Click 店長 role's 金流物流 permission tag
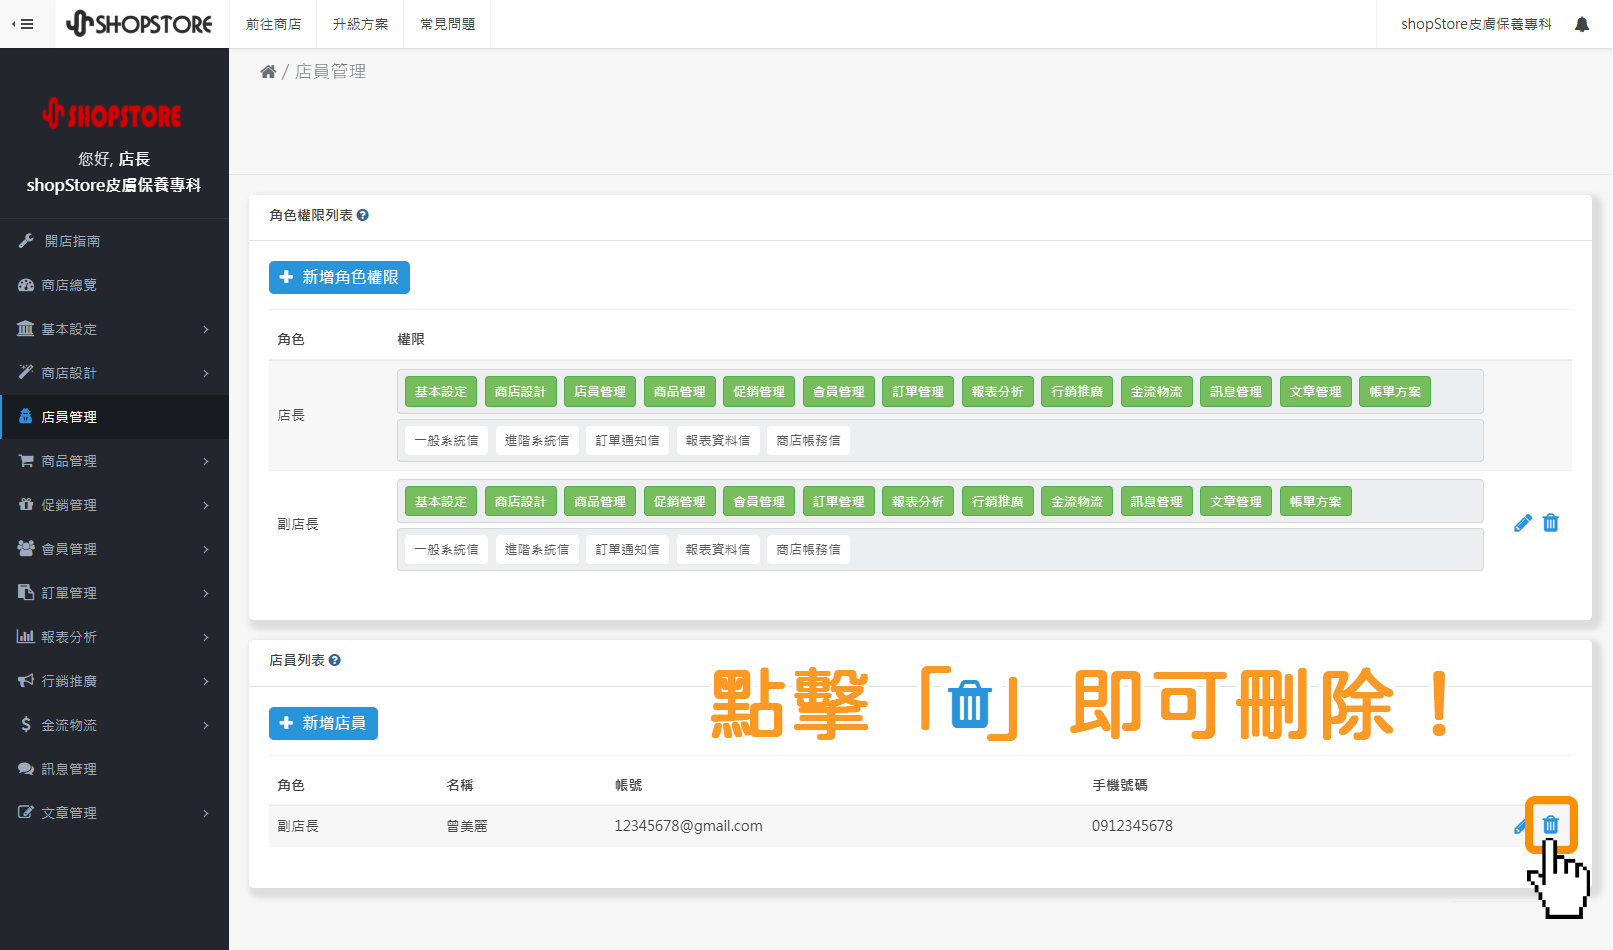This screenshot has height=950, width=1613. click(x=1157, y=392)
